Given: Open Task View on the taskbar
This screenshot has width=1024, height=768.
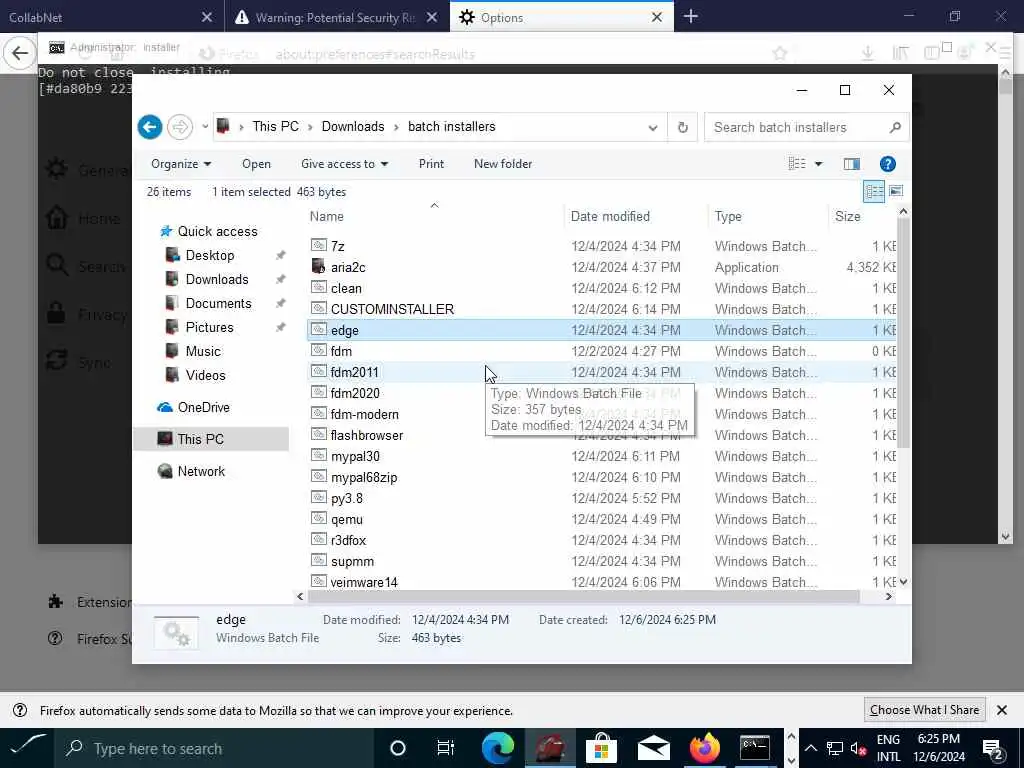Looking at the screenshot, I should 445,748.
